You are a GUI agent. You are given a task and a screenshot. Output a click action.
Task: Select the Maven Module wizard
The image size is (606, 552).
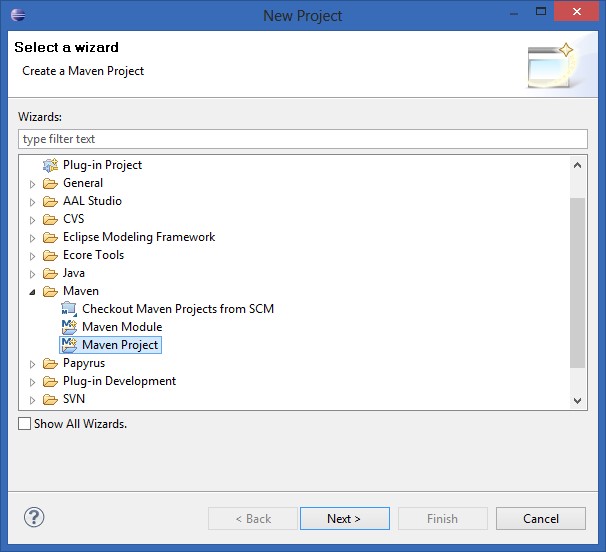coord(122,327)
